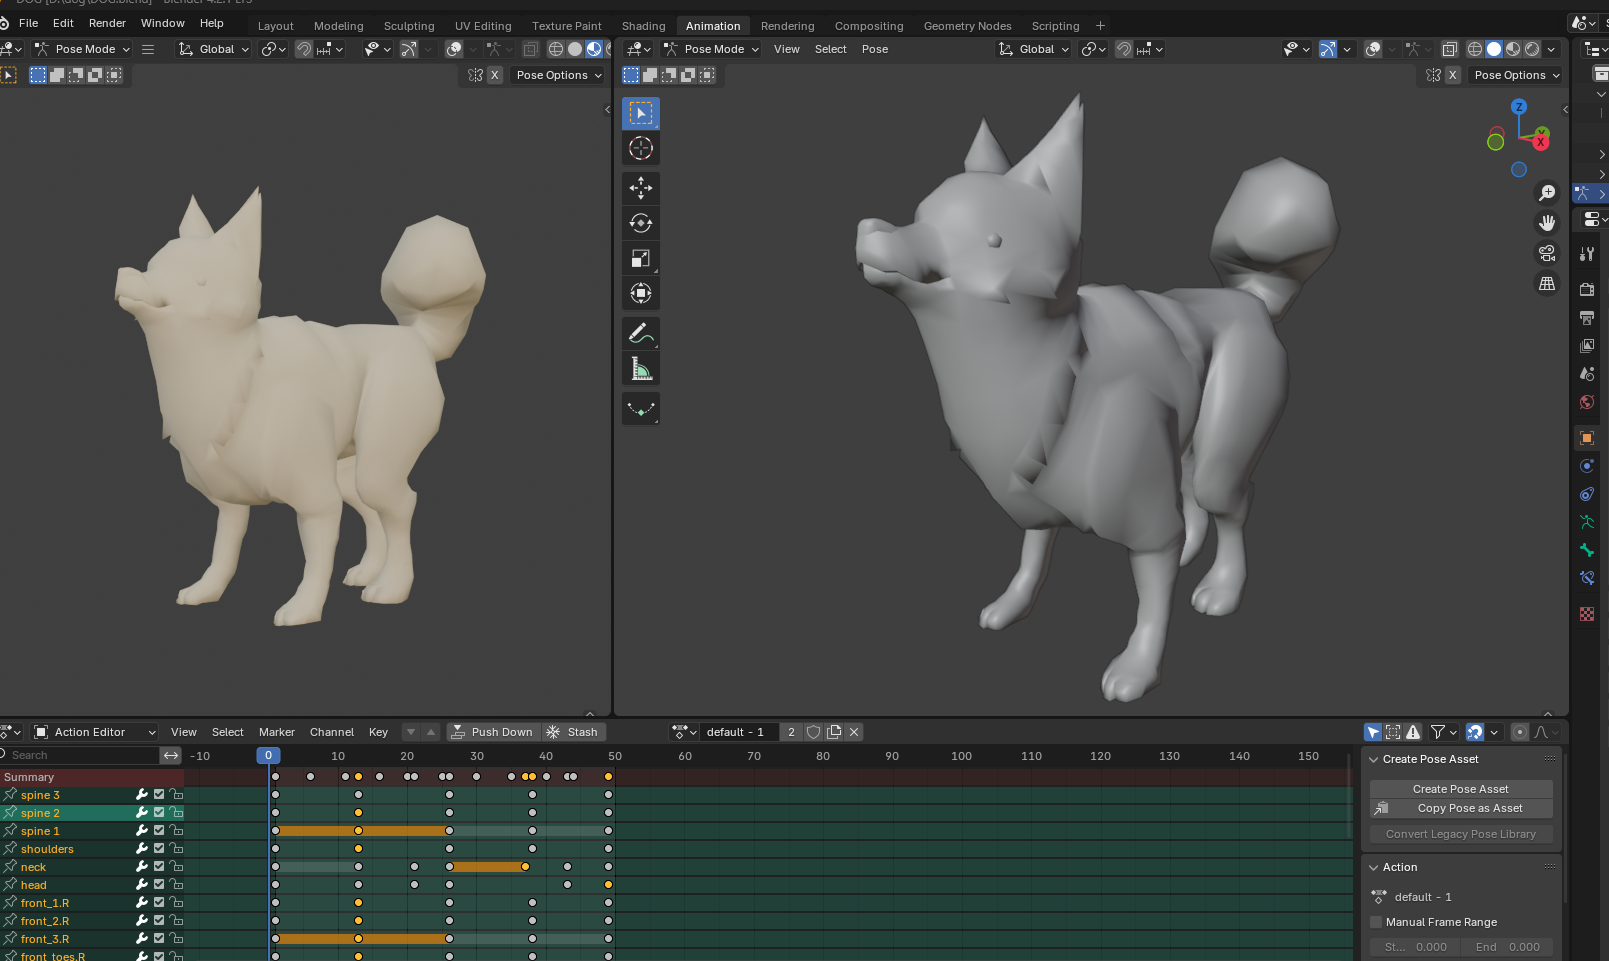Select the Move tool
The width and height of the screenshot is (1609, 961).
click(x=641, y=188)
